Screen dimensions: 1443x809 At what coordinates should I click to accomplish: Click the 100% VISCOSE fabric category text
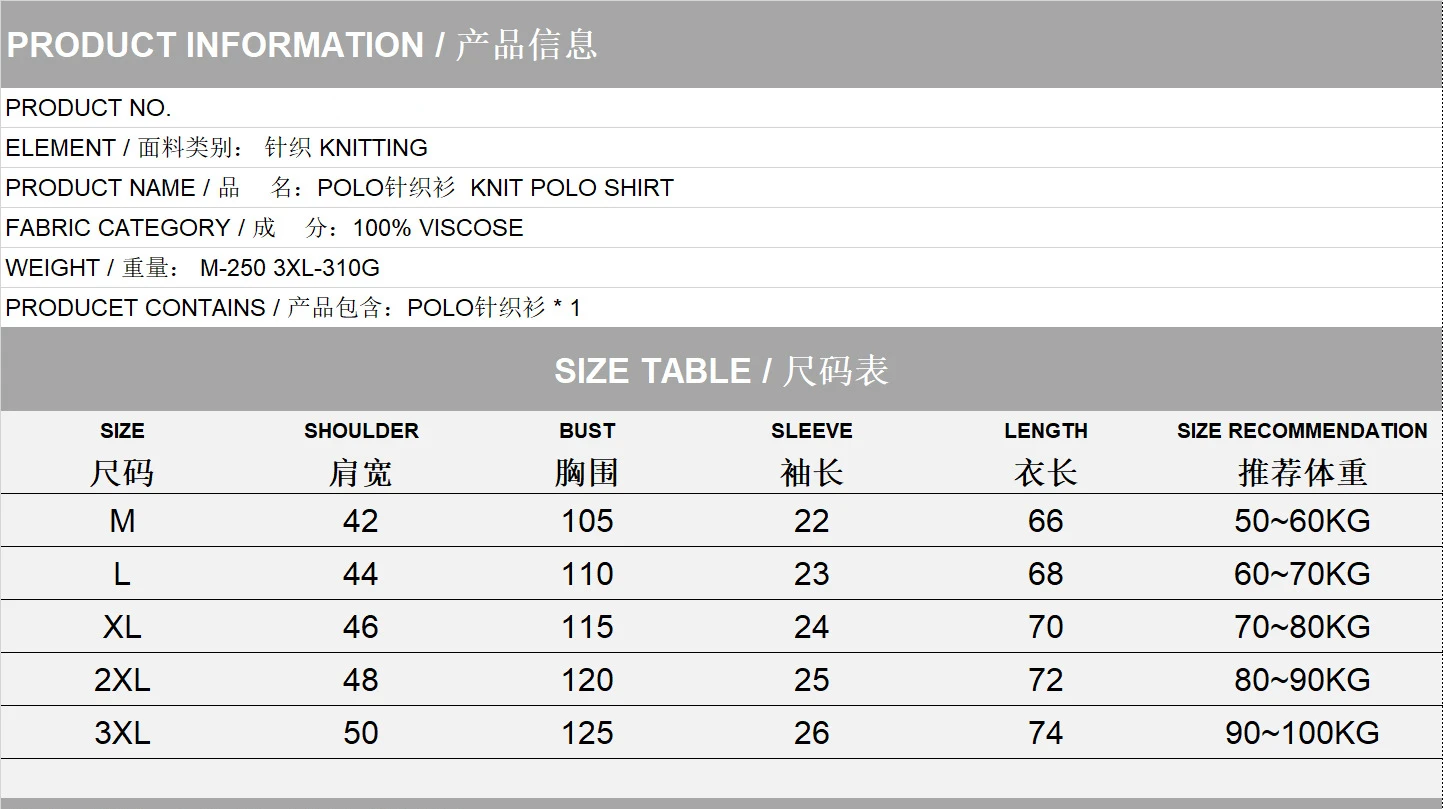point(437,228)
